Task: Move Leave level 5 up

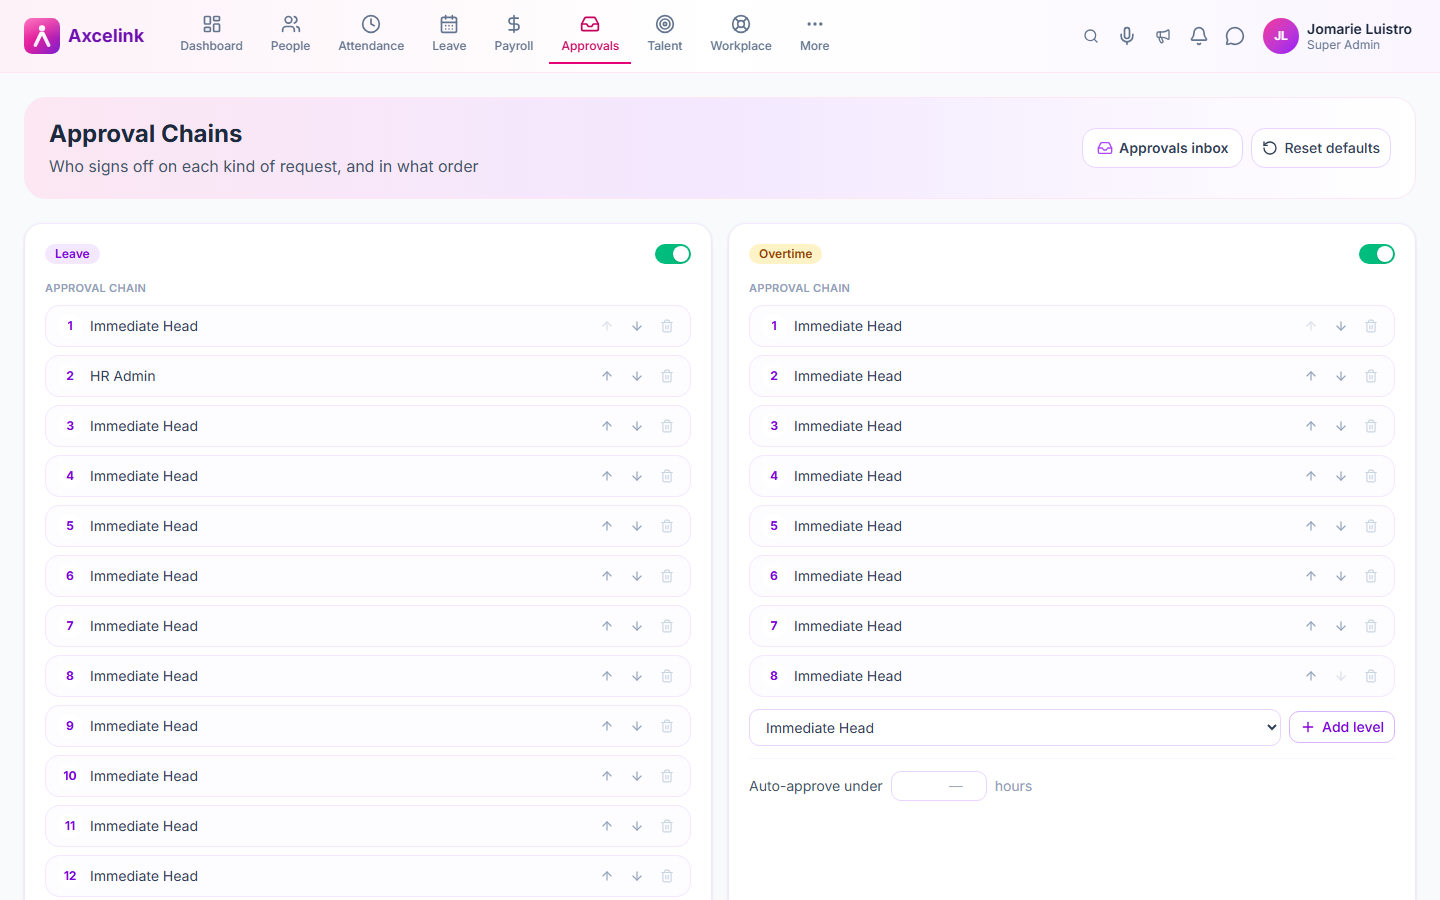Action: click(x=607, y=526)
